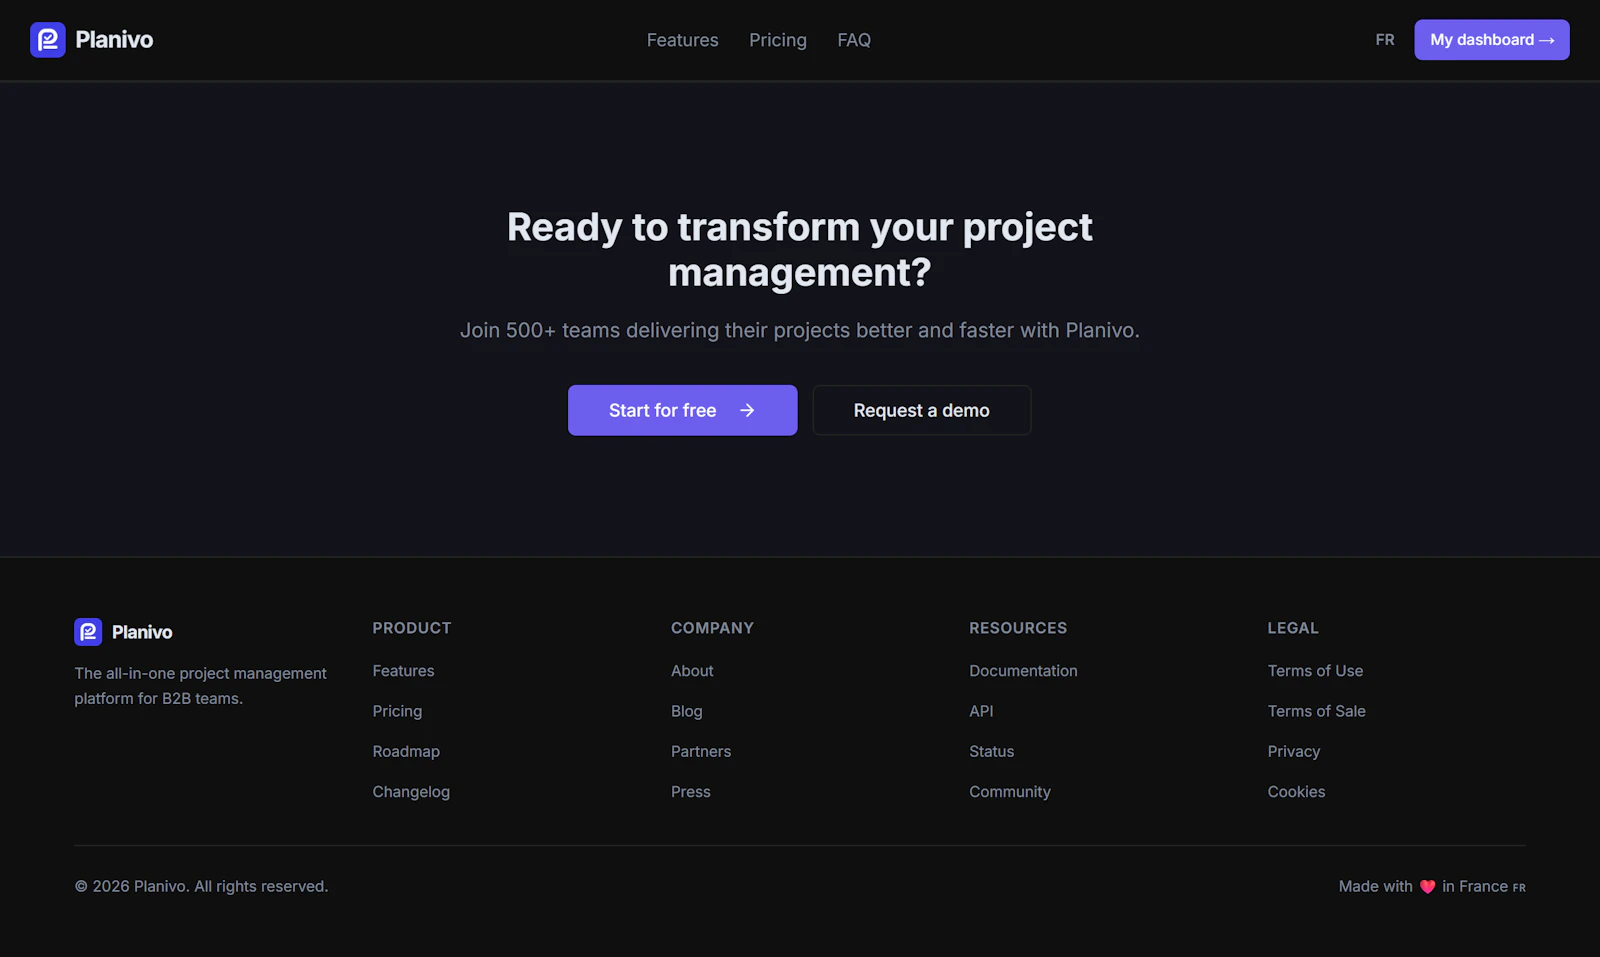This screenshot has width=1600, height=957.
Task: Open the Pricing link under Product
Action: tap(397, 711)
